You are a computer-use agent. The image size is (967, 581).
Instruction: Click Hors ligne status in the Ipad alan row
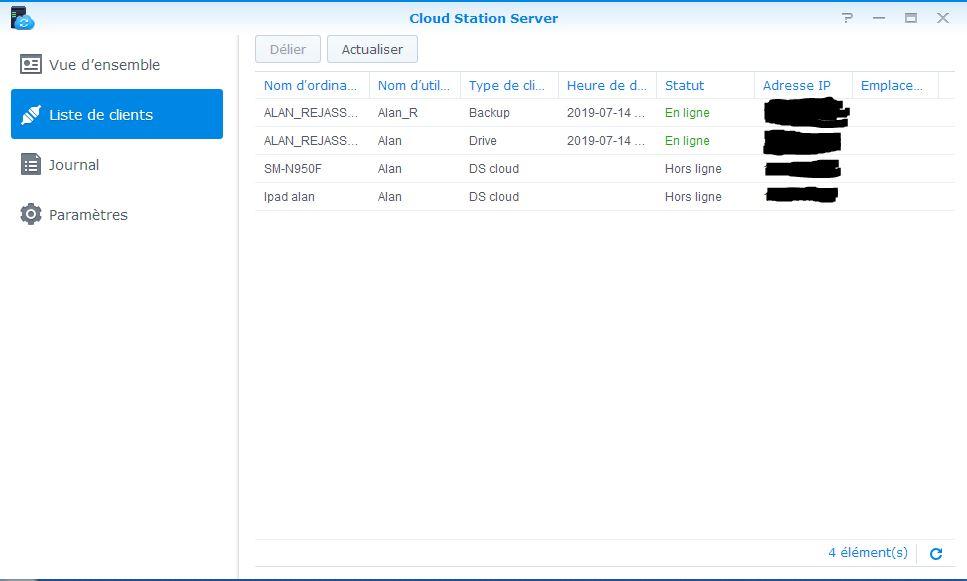coord(693,197)
